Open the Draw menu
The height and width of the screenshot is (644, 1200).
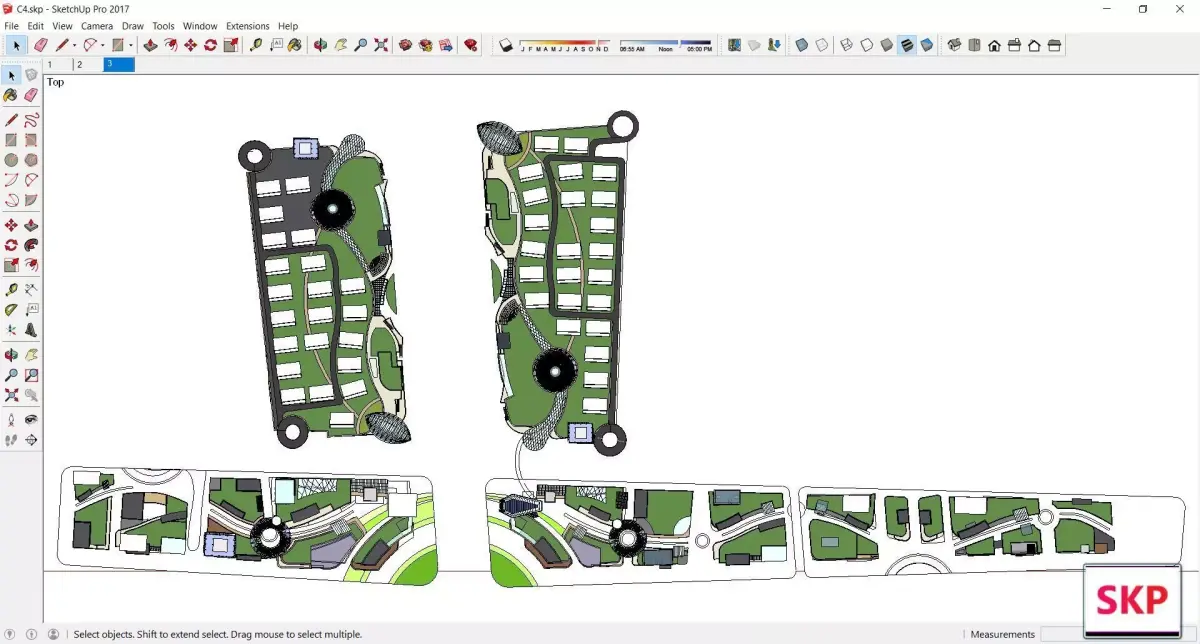pyautogui.click(x=133, y=26)
